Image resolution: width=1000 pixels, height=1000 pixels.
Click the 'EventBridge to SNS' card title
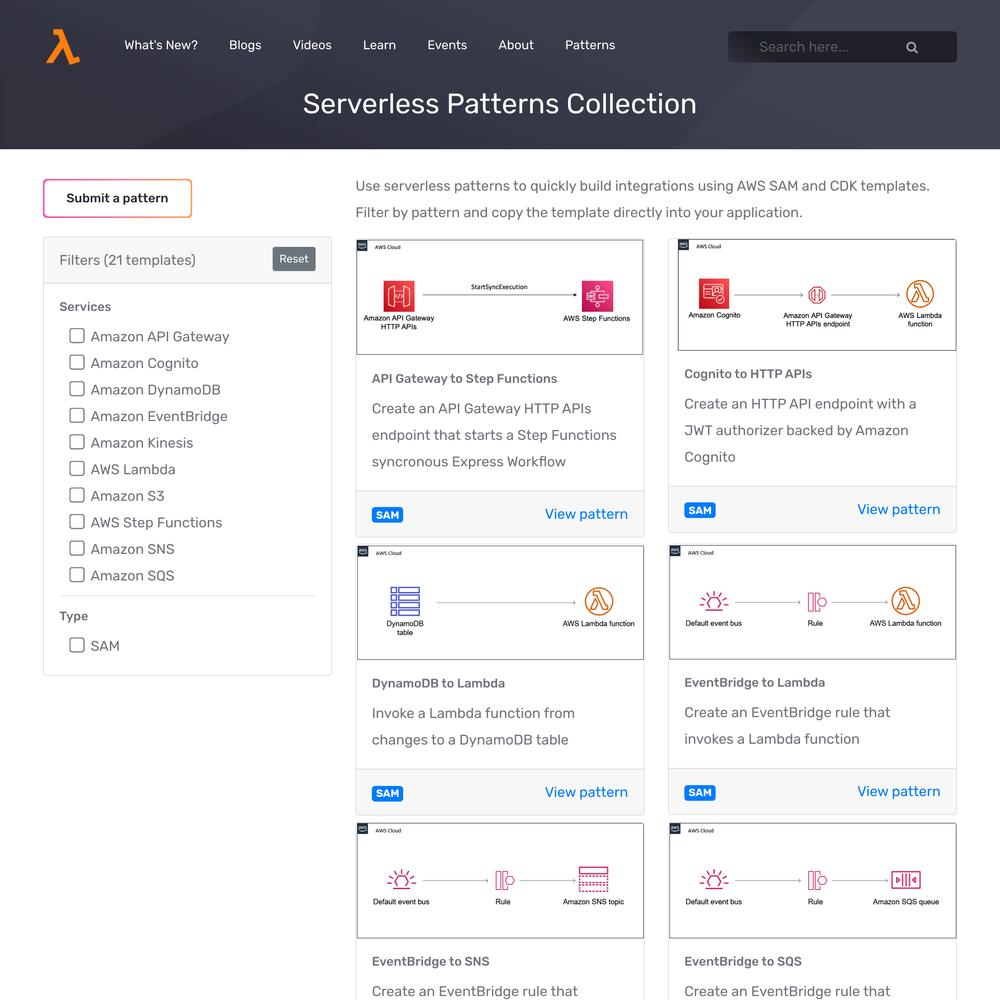pyautogui.click(x=430, y=962)
